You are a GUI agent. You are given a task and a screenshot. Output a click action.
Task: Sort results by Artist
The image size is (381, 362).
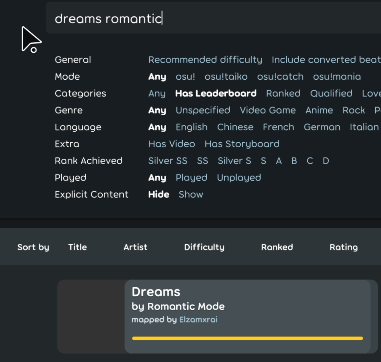[135, 247]
